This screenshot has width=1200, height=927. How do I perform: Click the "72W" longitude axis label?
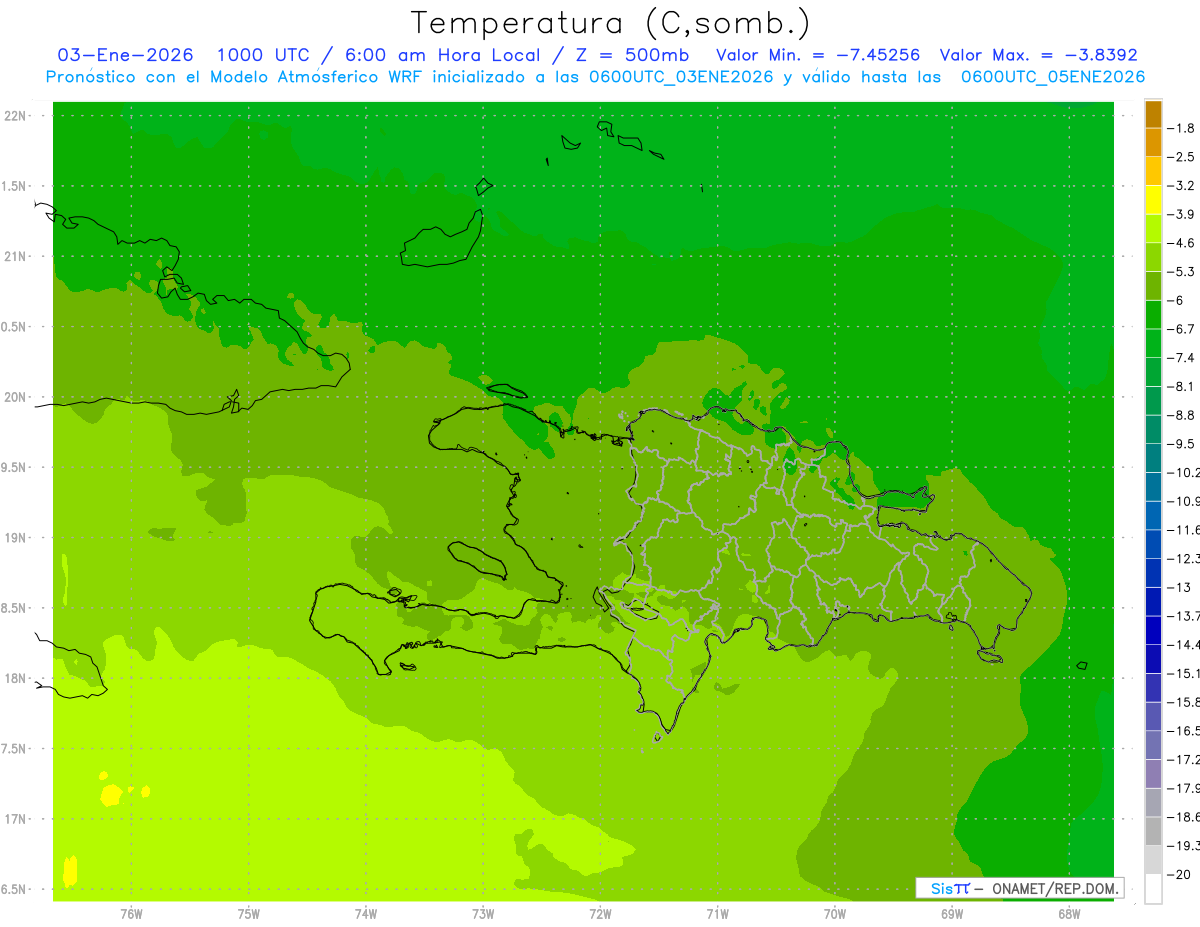pos(600,913)
